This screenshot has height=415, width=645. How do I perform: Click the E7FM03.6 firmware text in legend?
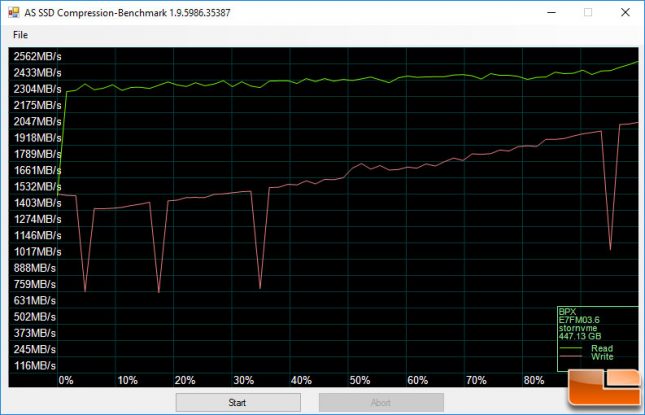click(x=579, y=320)
